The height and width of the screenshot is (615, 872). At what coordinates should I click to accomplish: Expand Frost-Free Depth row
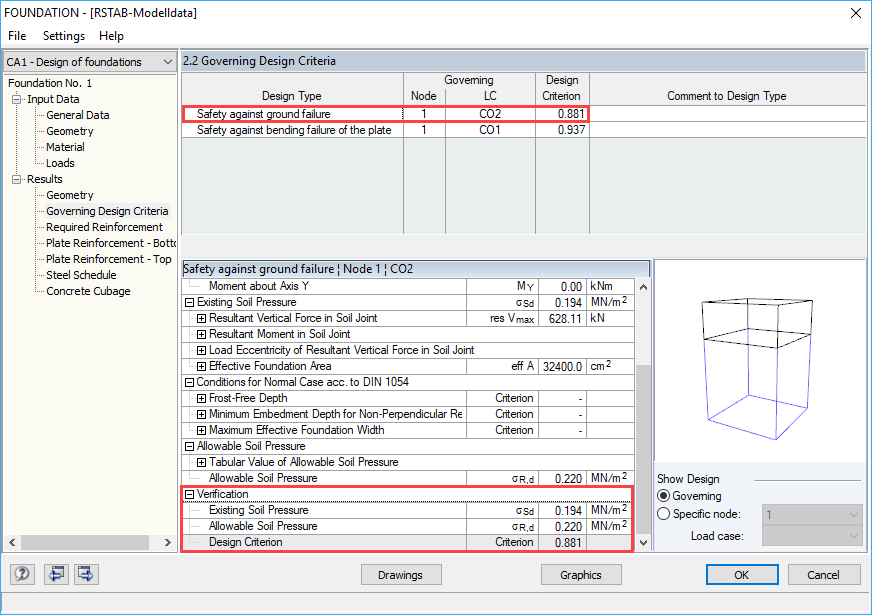coord(201,399)
